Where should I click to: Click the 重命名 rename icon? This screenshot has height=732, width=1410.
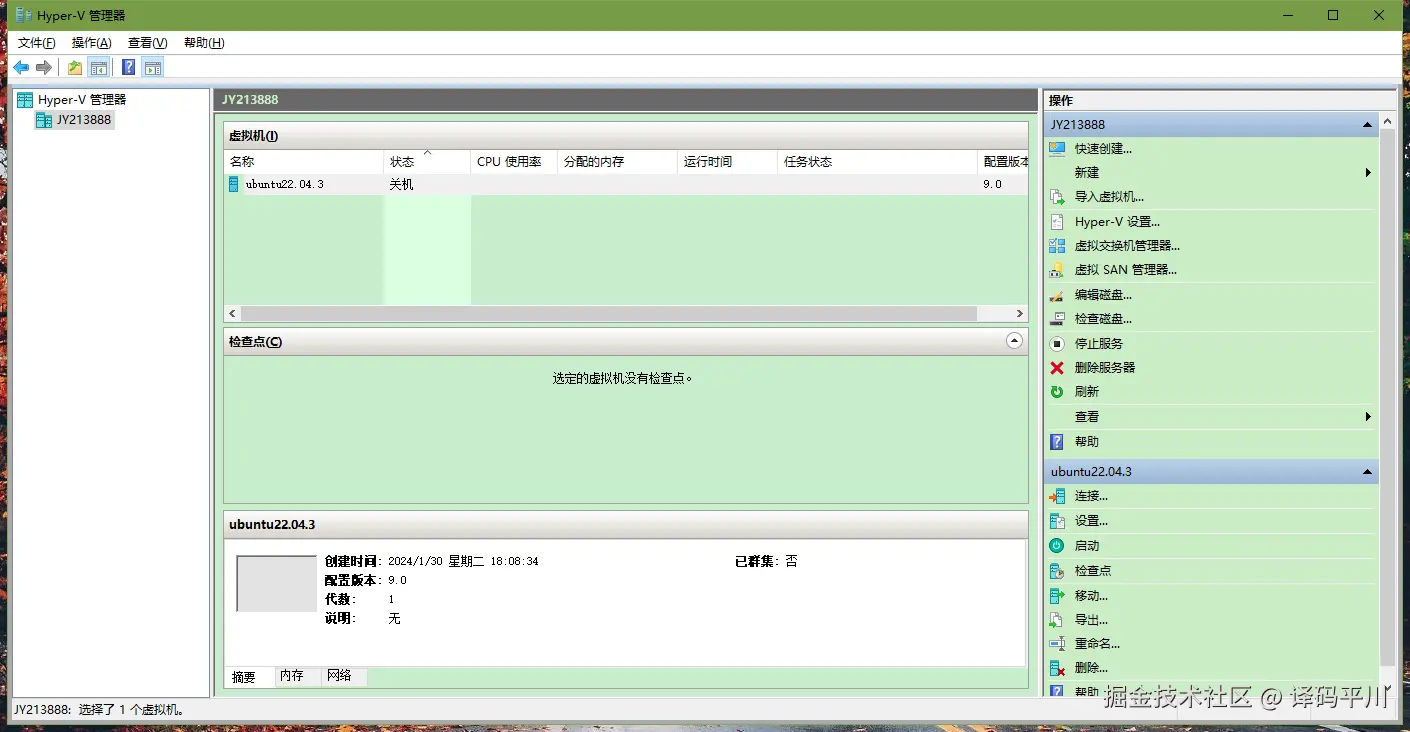1057,644
